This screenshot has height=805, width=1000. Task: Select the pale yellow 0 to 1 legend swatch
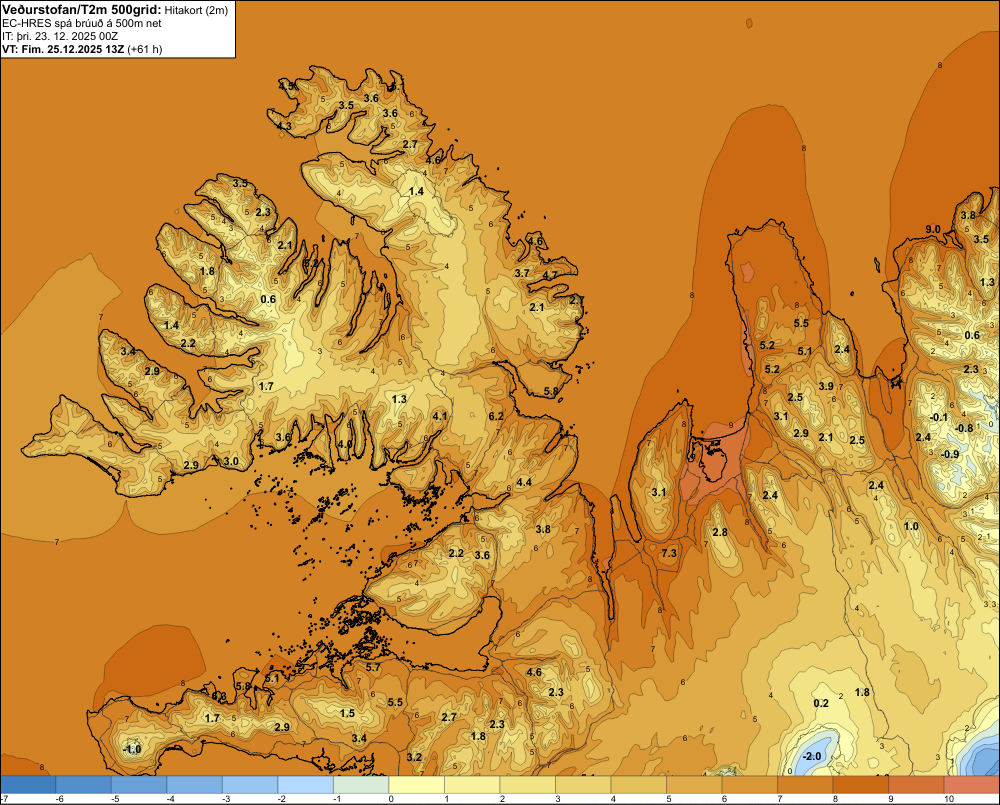(416, 785)
